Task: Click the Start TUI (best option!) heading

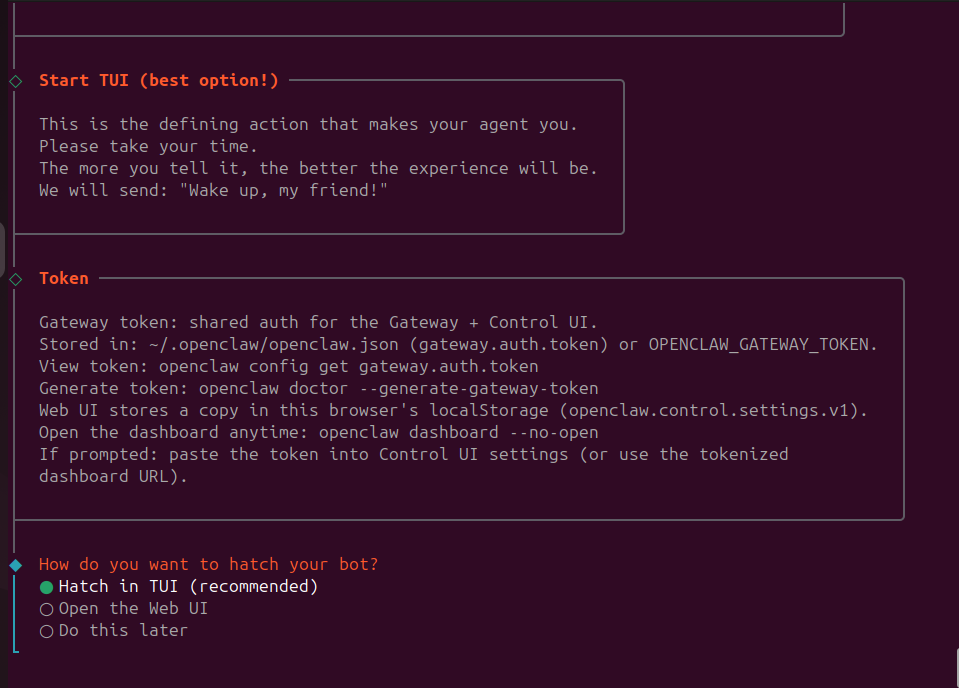Action: (x=158, y=81)
